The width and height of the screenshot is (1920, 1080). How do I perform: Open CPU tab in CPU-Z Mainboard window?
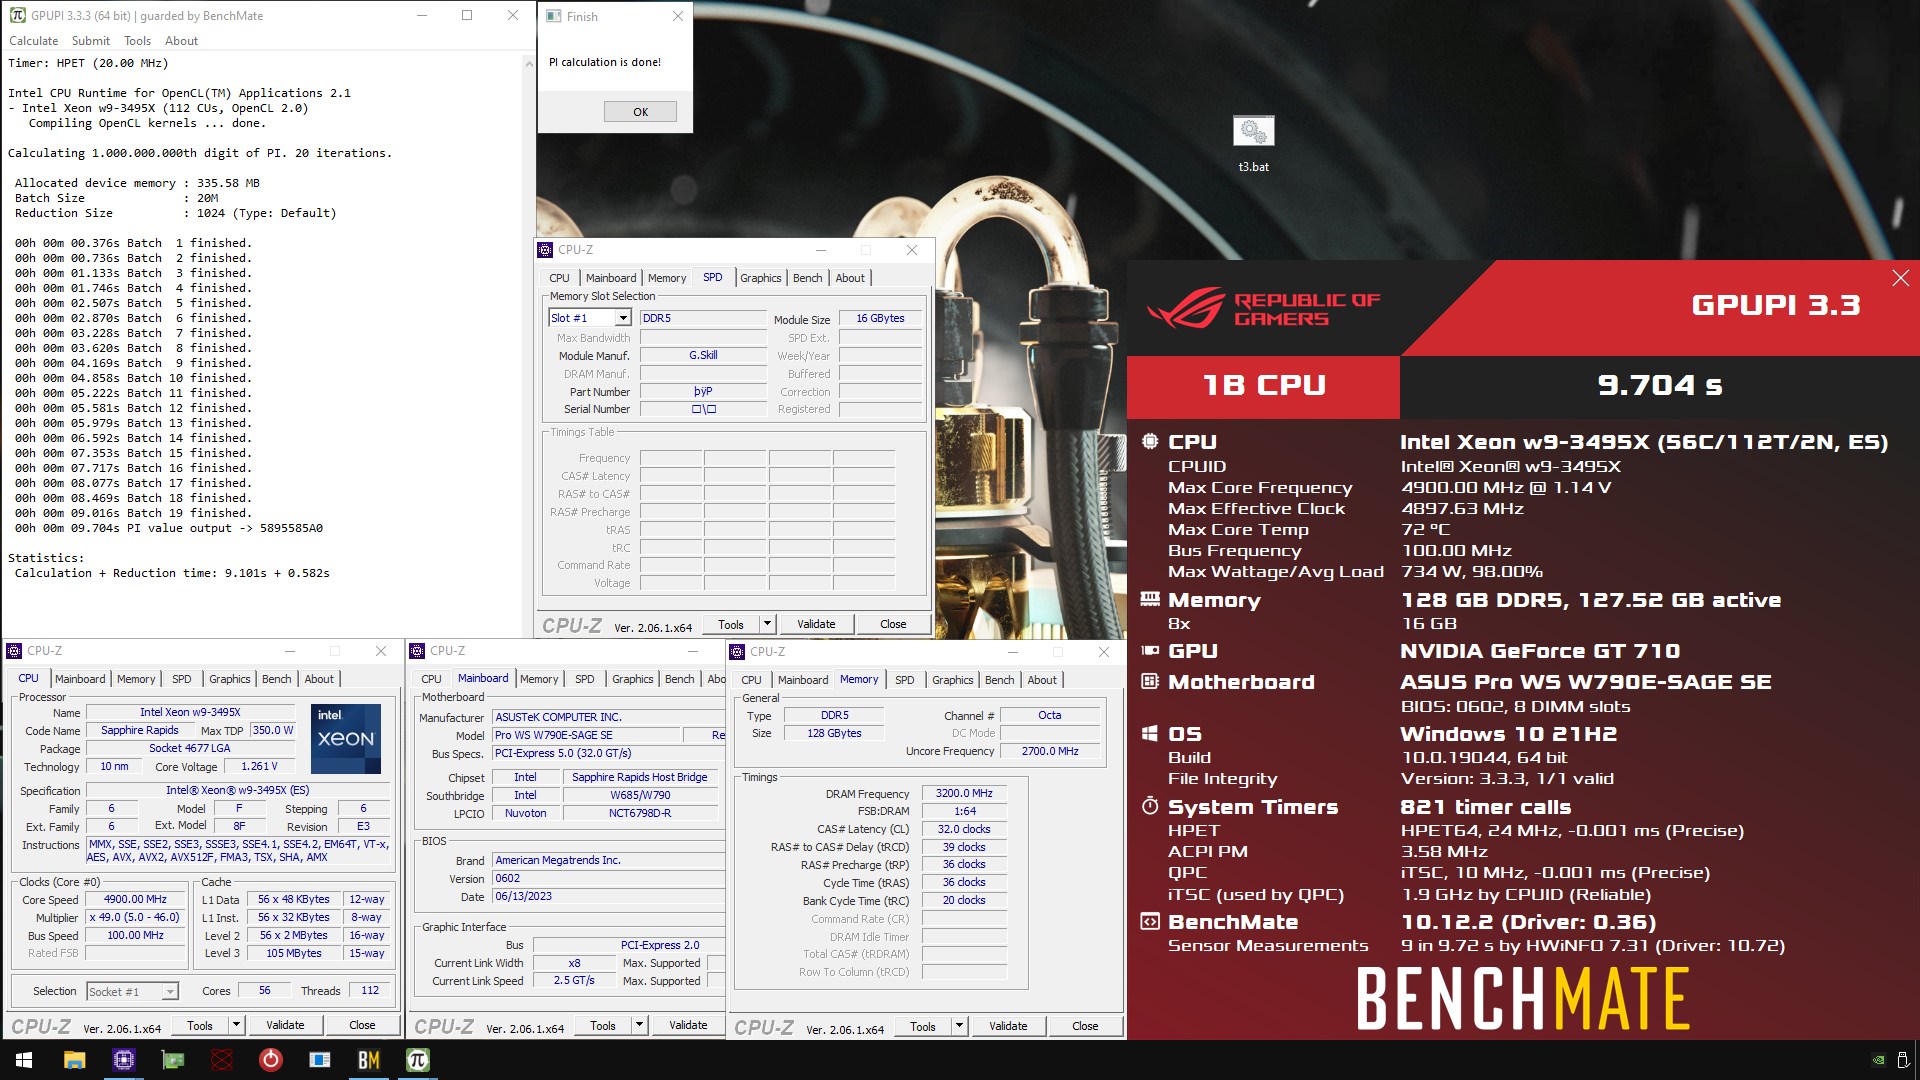click(431, 679)
